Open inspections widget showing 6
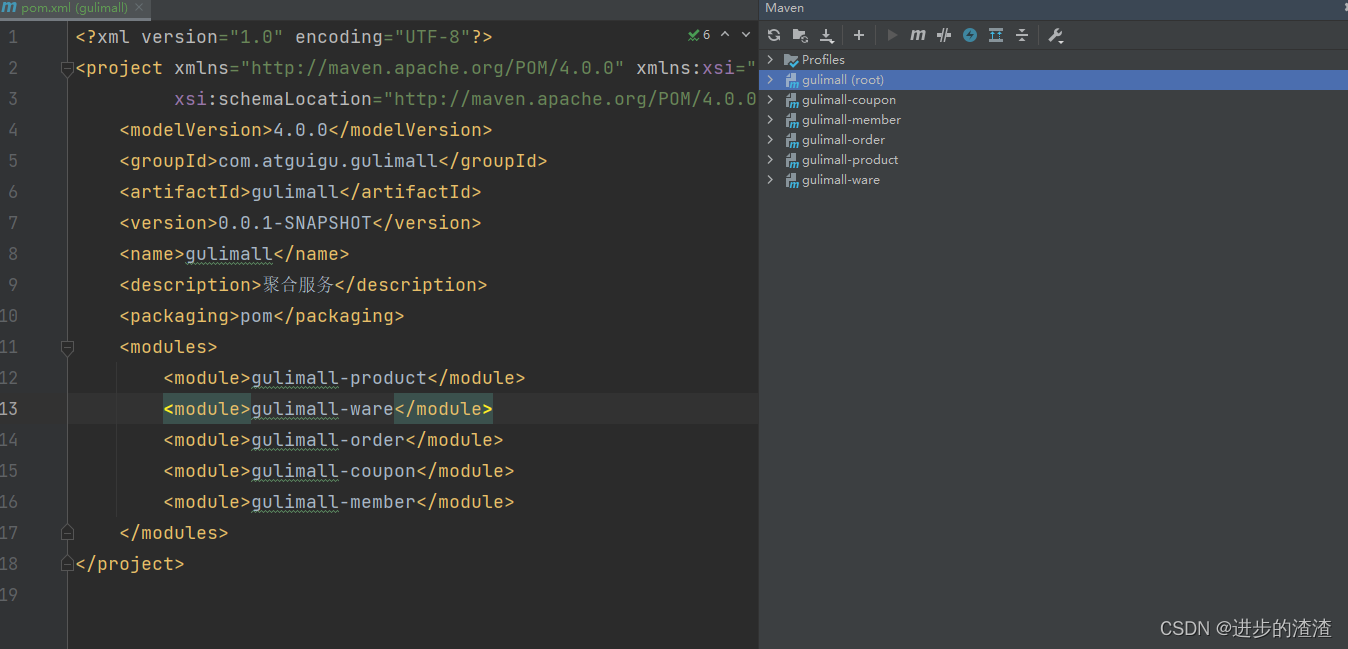 pos(699,35)
